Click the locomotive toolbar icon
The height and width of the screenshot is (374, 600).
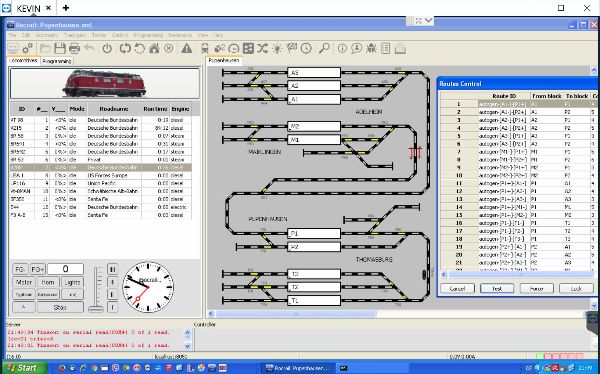[x=205, y=49]
